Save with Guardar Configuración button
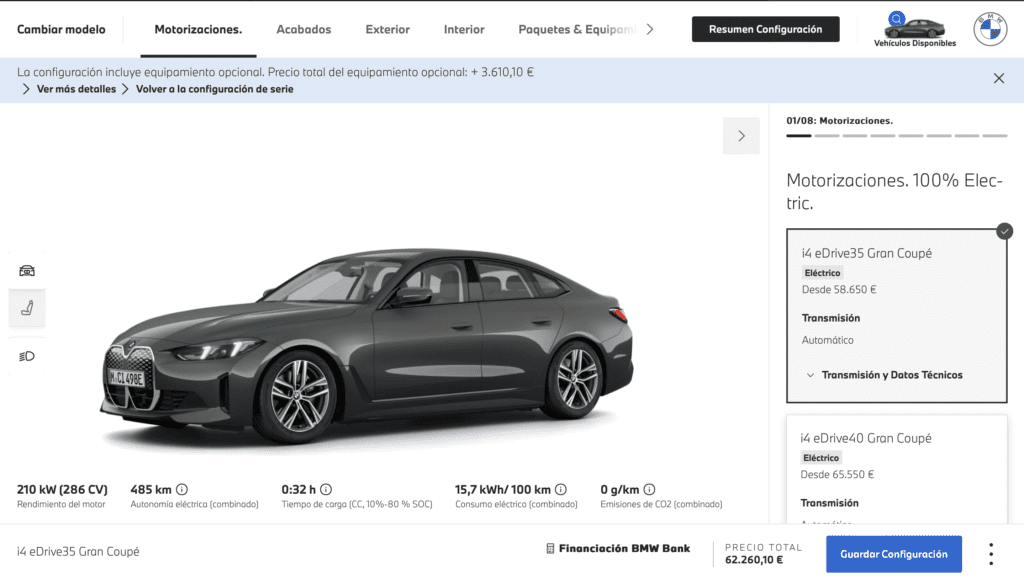This screenshot has height=584, width=1024. tap(893, 554)
